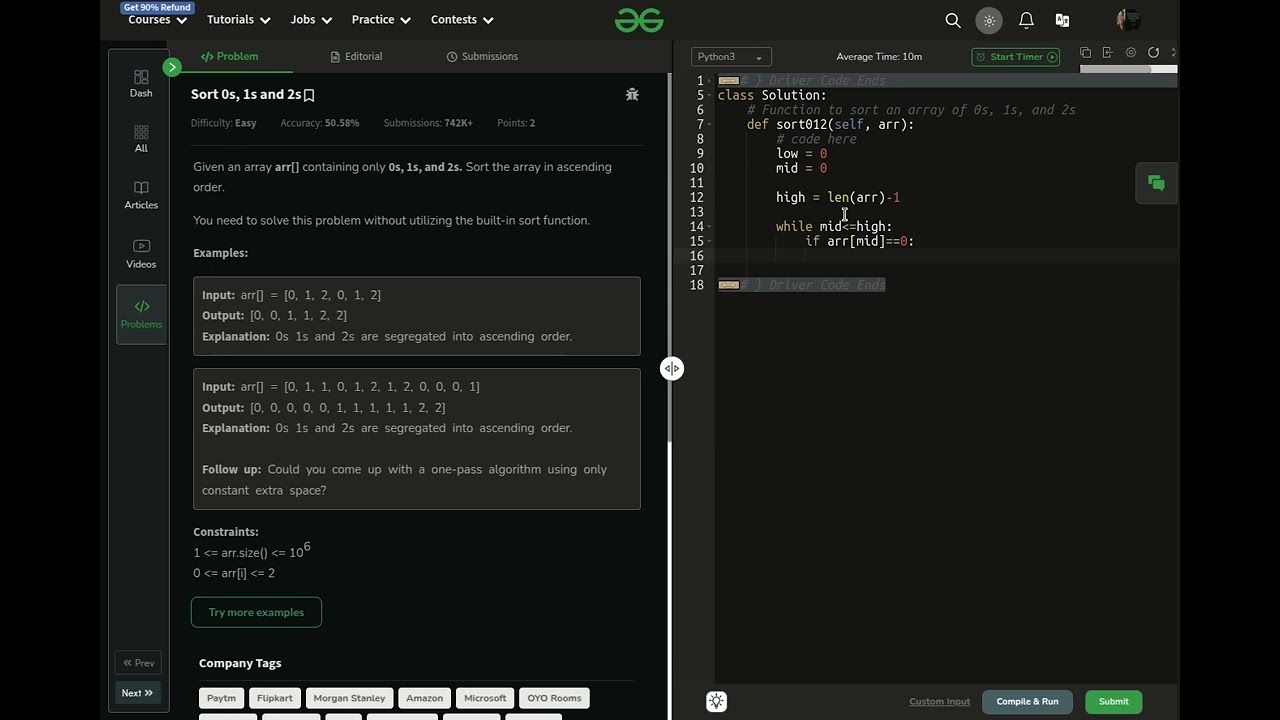Click the 'Accuracy: 50.58%' text

click(x=320, y=123)
